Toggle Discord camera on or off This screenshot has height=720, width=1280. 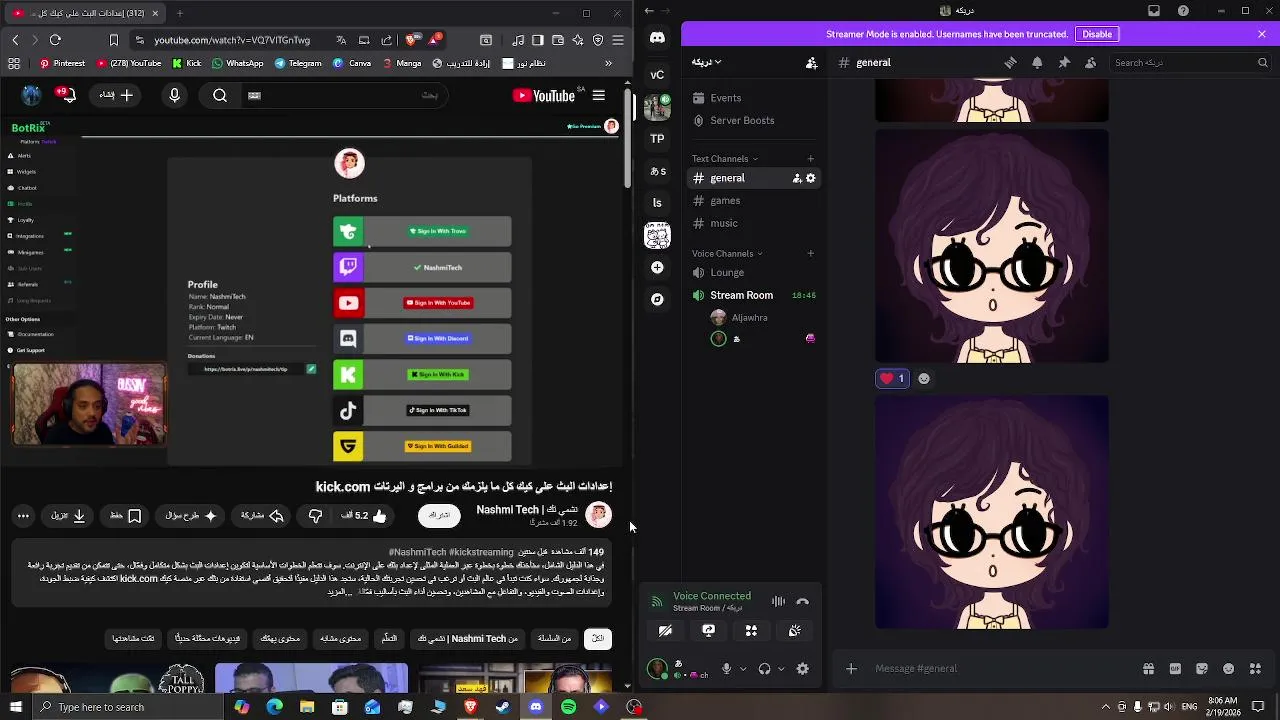[x=665, y=630]
